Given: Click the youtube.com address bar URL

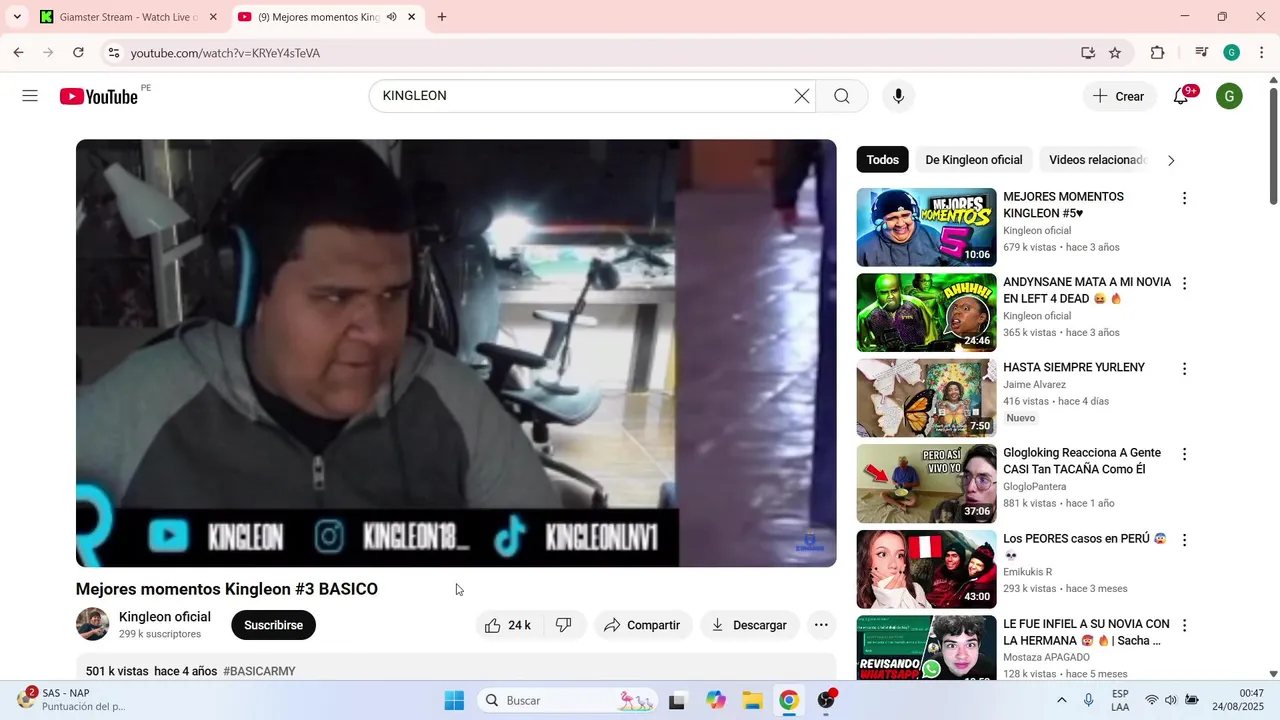Looking at the screenshot, I should pyautogui.click(x=225, y=53).
